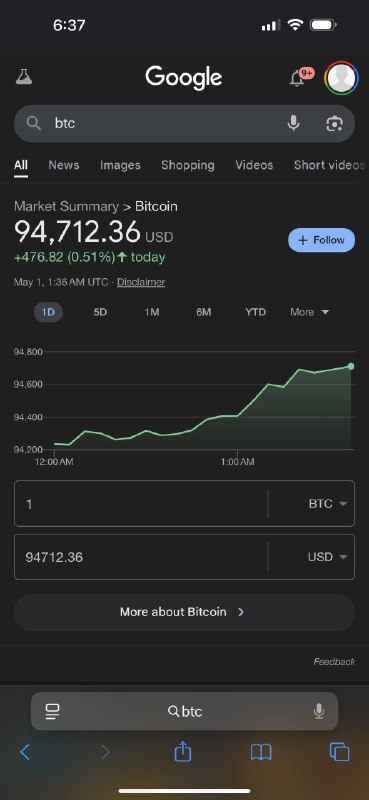Screen dimensions: 369x800
Task: Open Google account profile avatar
Action: (342, 78)
